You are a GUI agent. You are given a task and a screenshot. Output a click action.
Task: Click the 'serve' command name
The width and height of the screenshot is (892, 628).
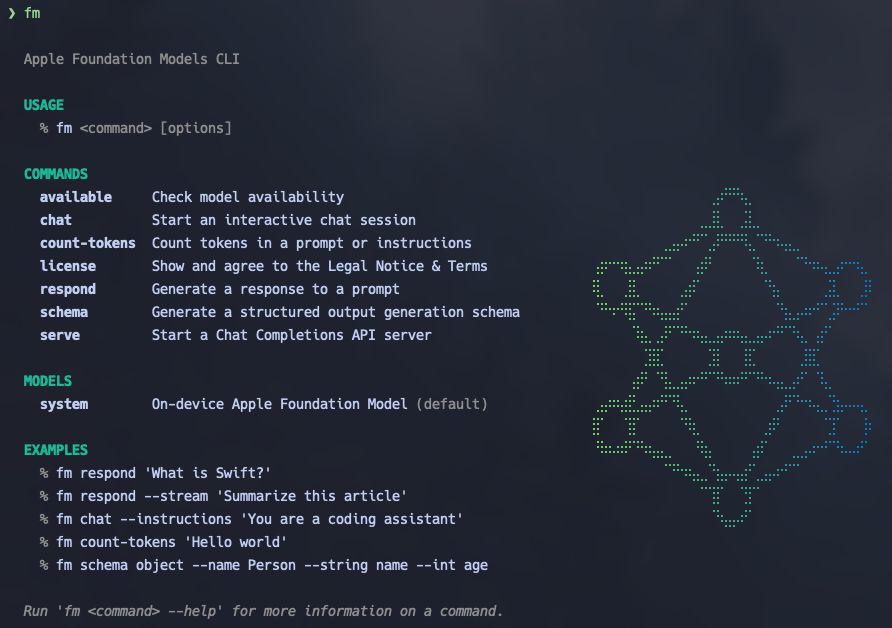(60, 335)
